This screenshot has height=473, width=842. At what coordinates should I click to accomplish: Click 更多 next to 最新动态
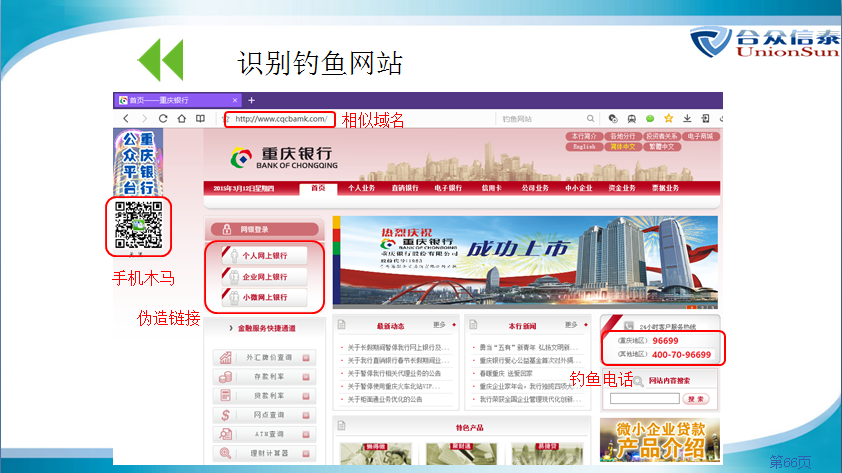tap(440, 325)
